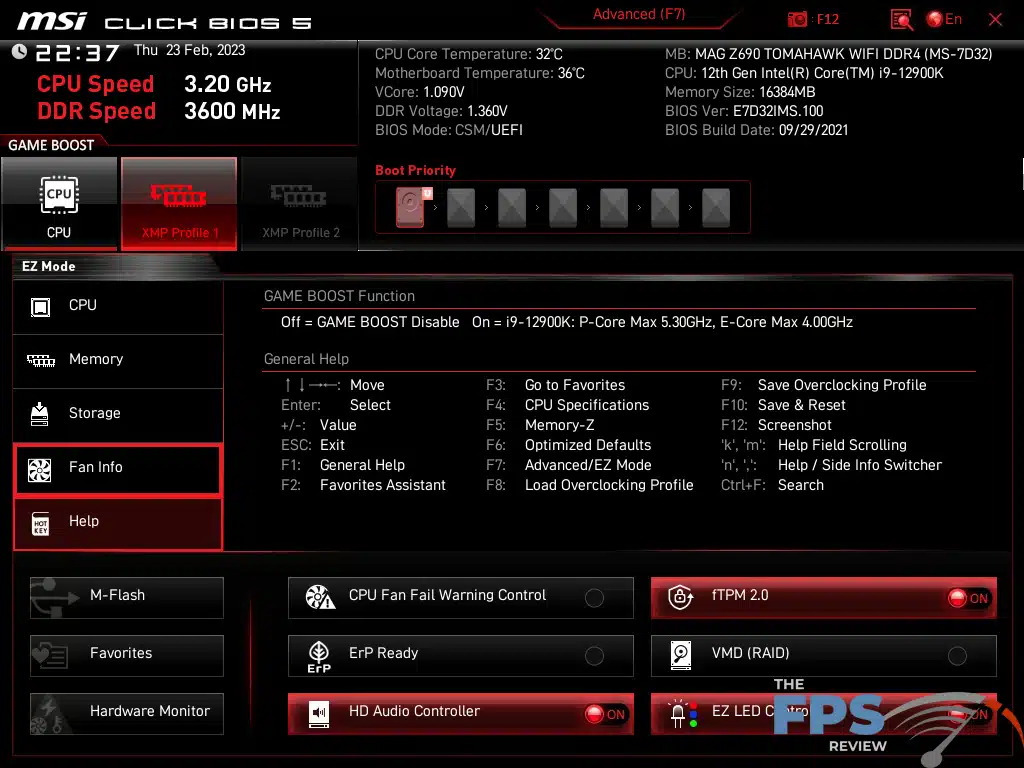Click the HD Audio Controller speaker icon
Screen dimensions: 1024x768
[319, 713]
